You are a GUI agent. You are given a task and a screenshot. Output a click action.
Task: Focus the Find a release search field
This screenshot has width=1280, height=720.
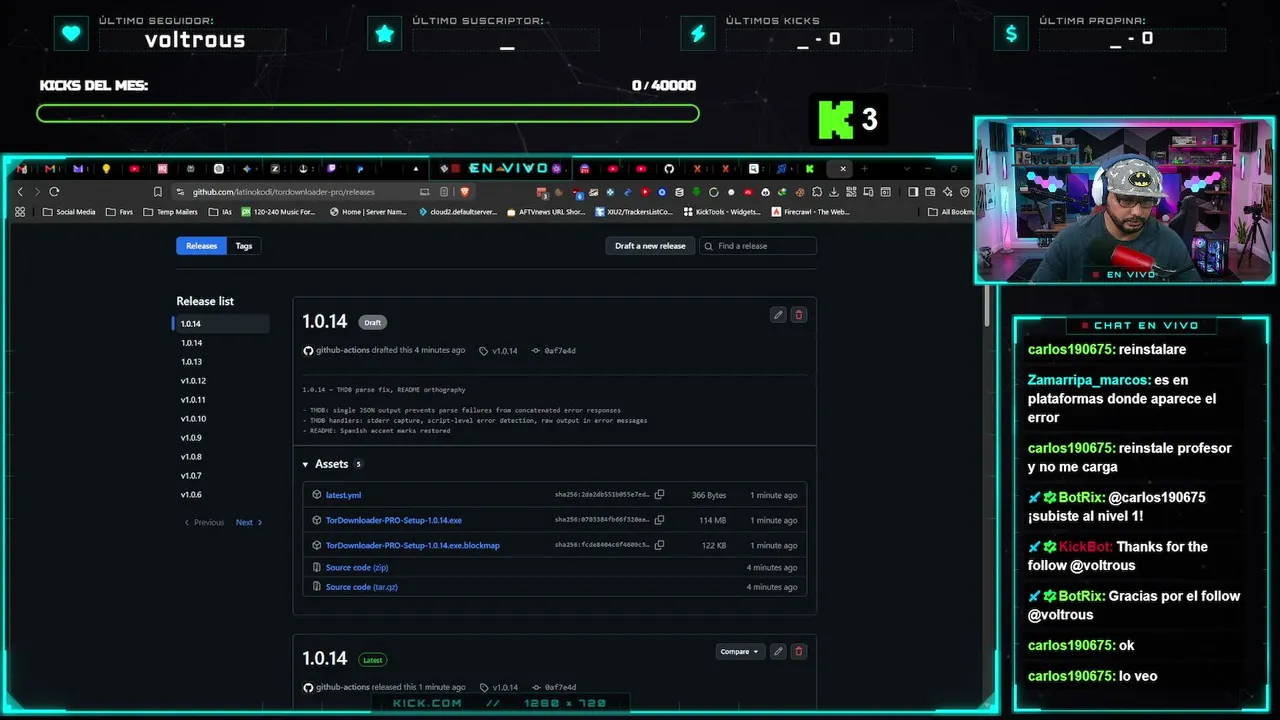tap(758, 246)
